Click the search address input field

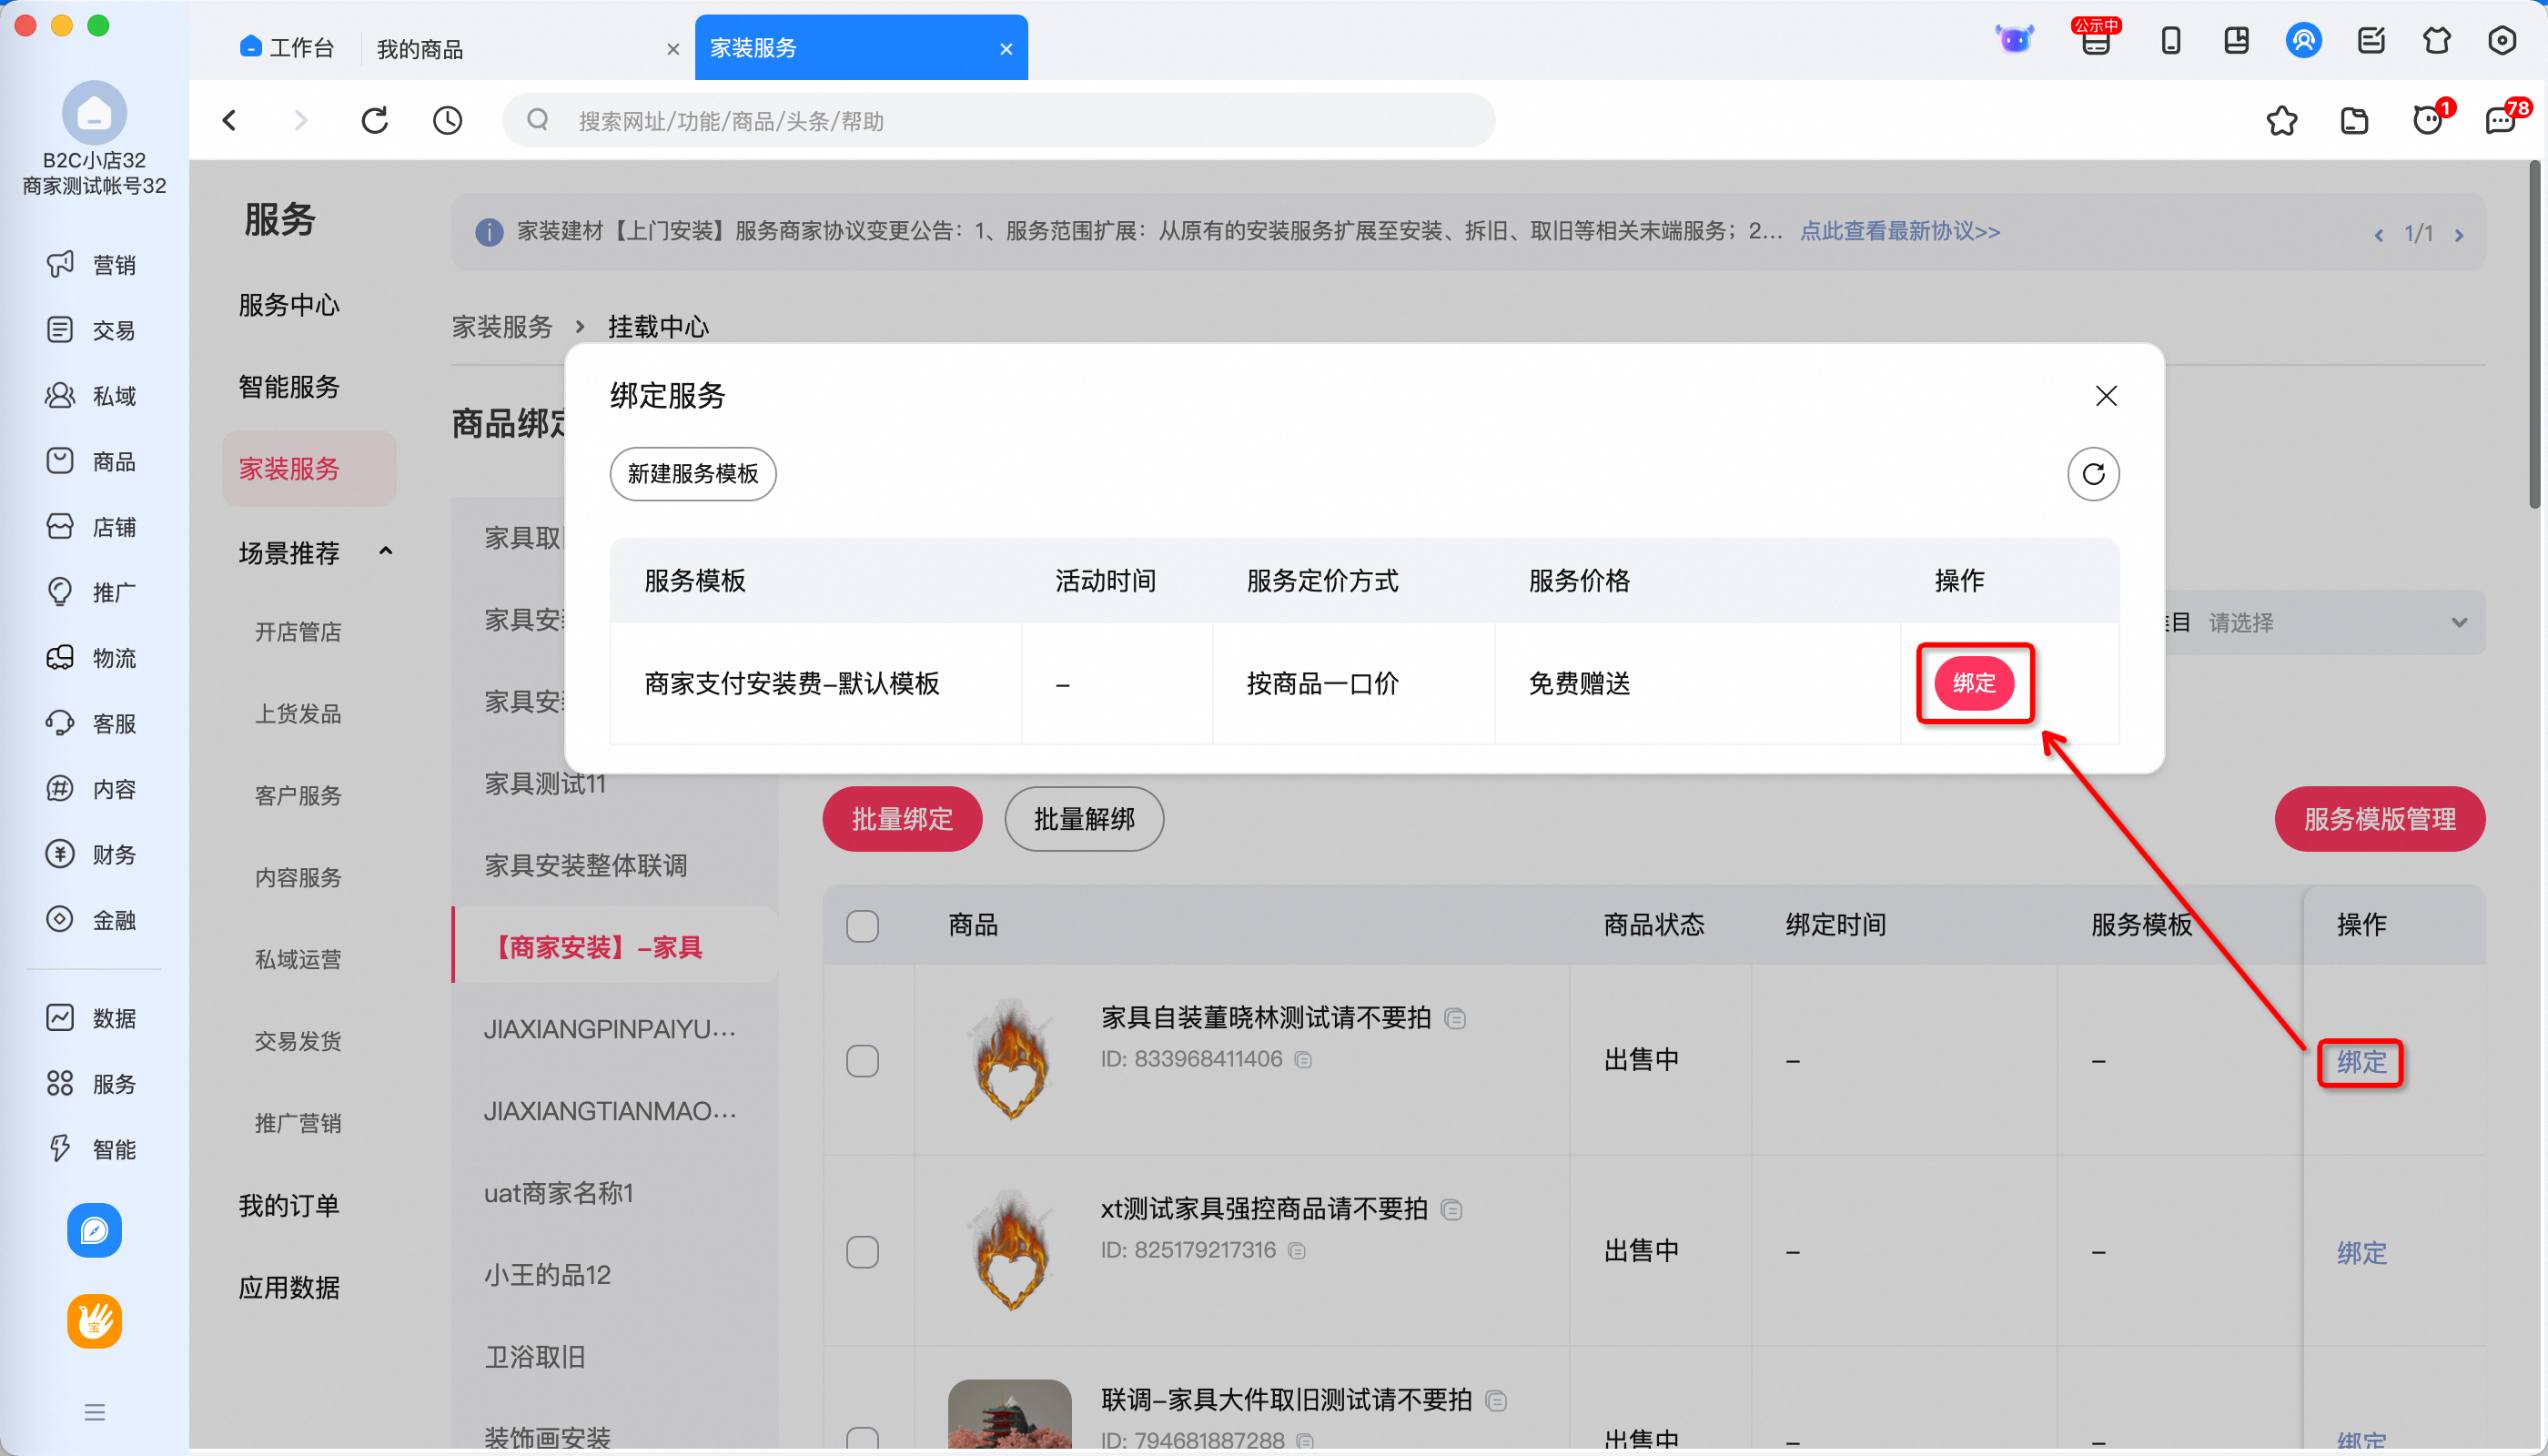[998, 121]
